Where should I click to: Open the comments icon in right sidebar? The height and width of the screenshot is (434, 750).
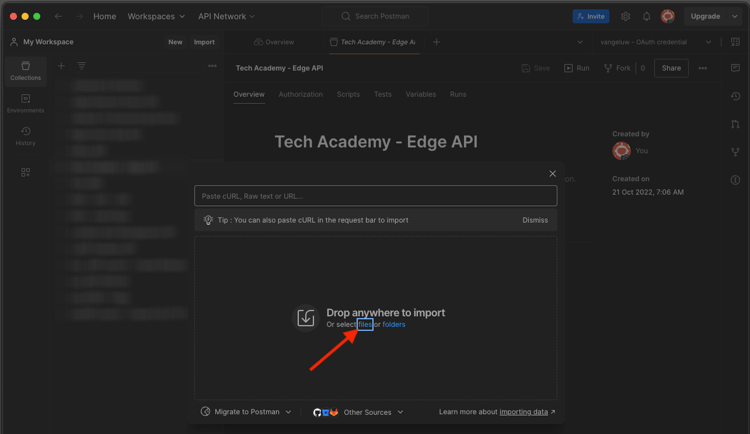pos(735,68)
